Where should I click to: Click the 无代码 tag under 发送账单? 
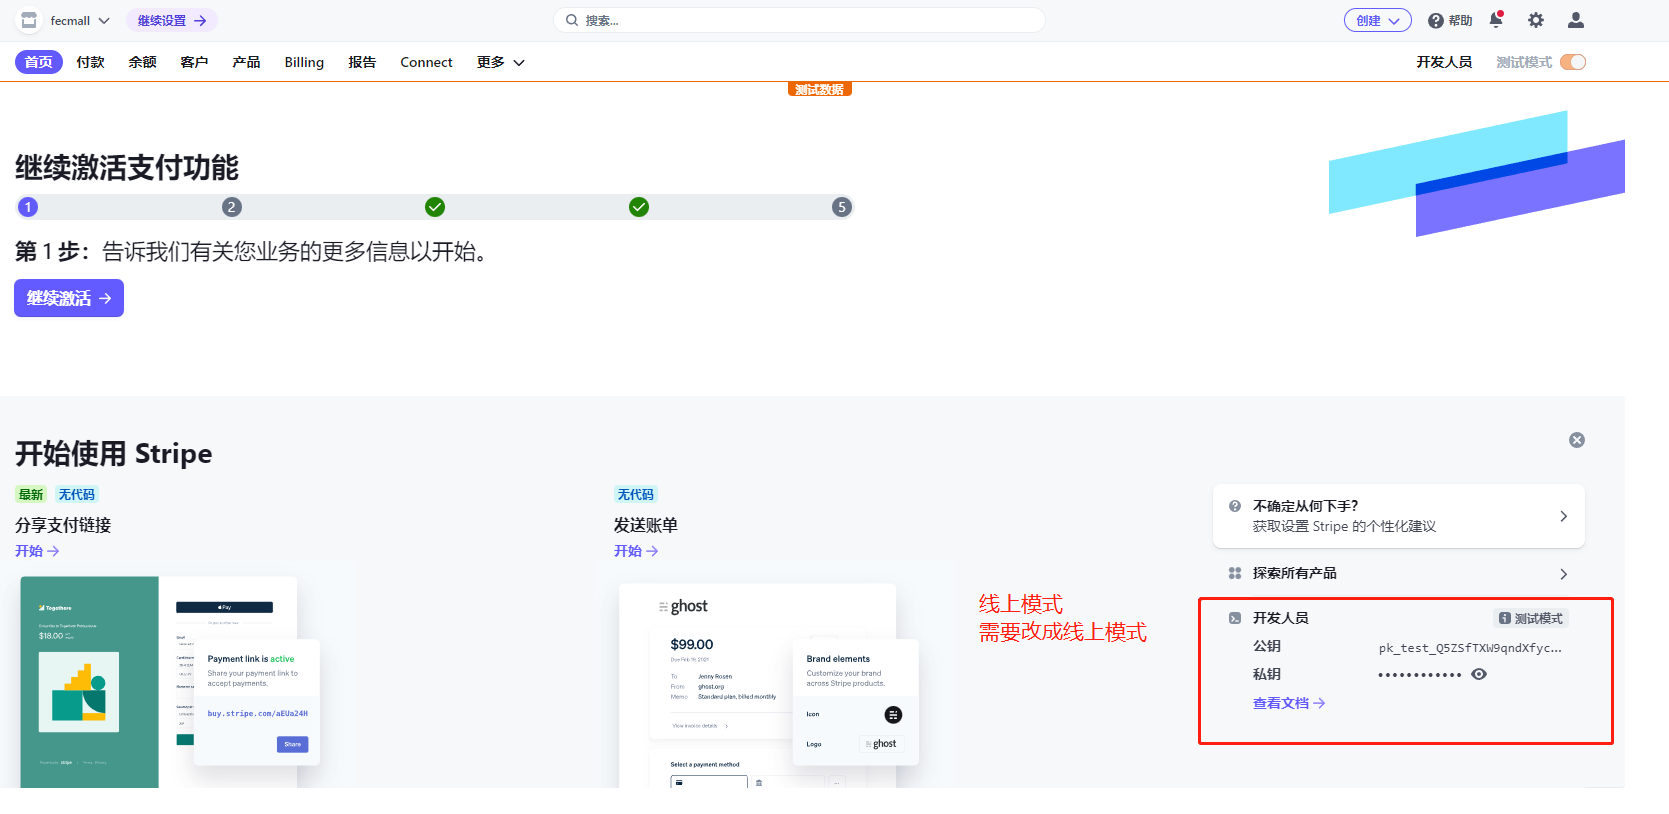(x=636, y=495)
